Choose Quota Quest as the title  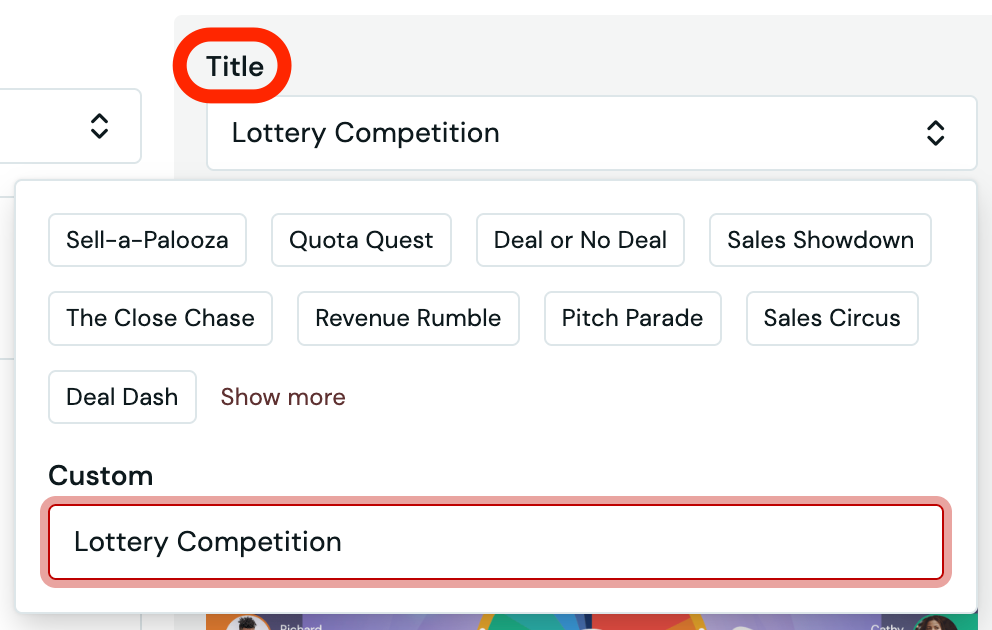(361, 240)
